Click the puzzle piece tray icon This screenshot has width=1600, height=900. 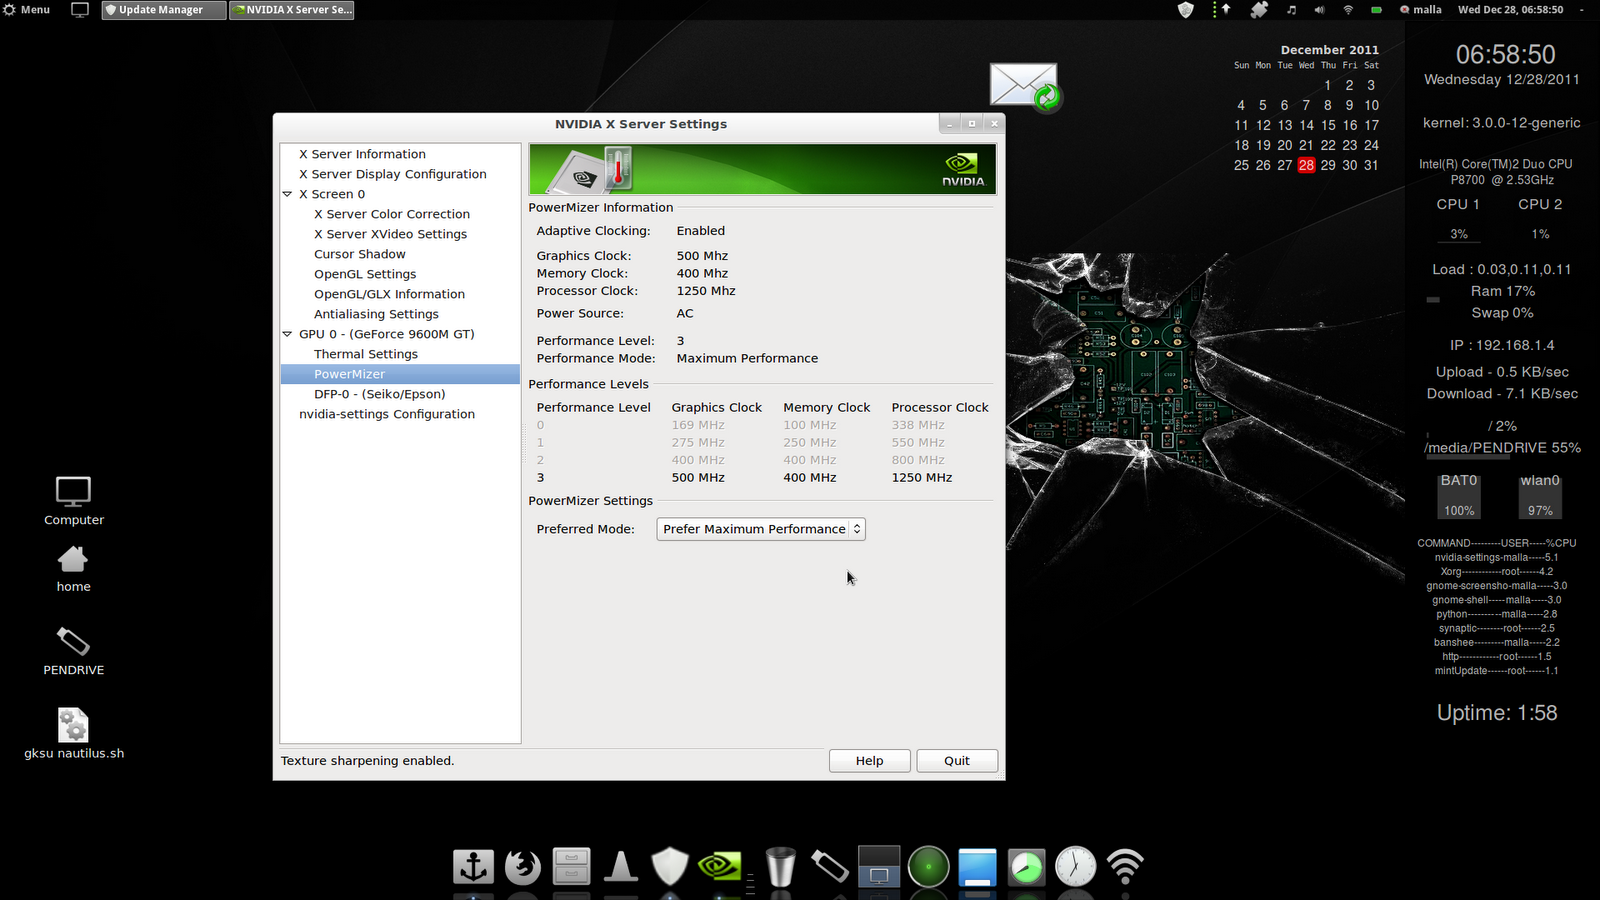click(1259, 9)
